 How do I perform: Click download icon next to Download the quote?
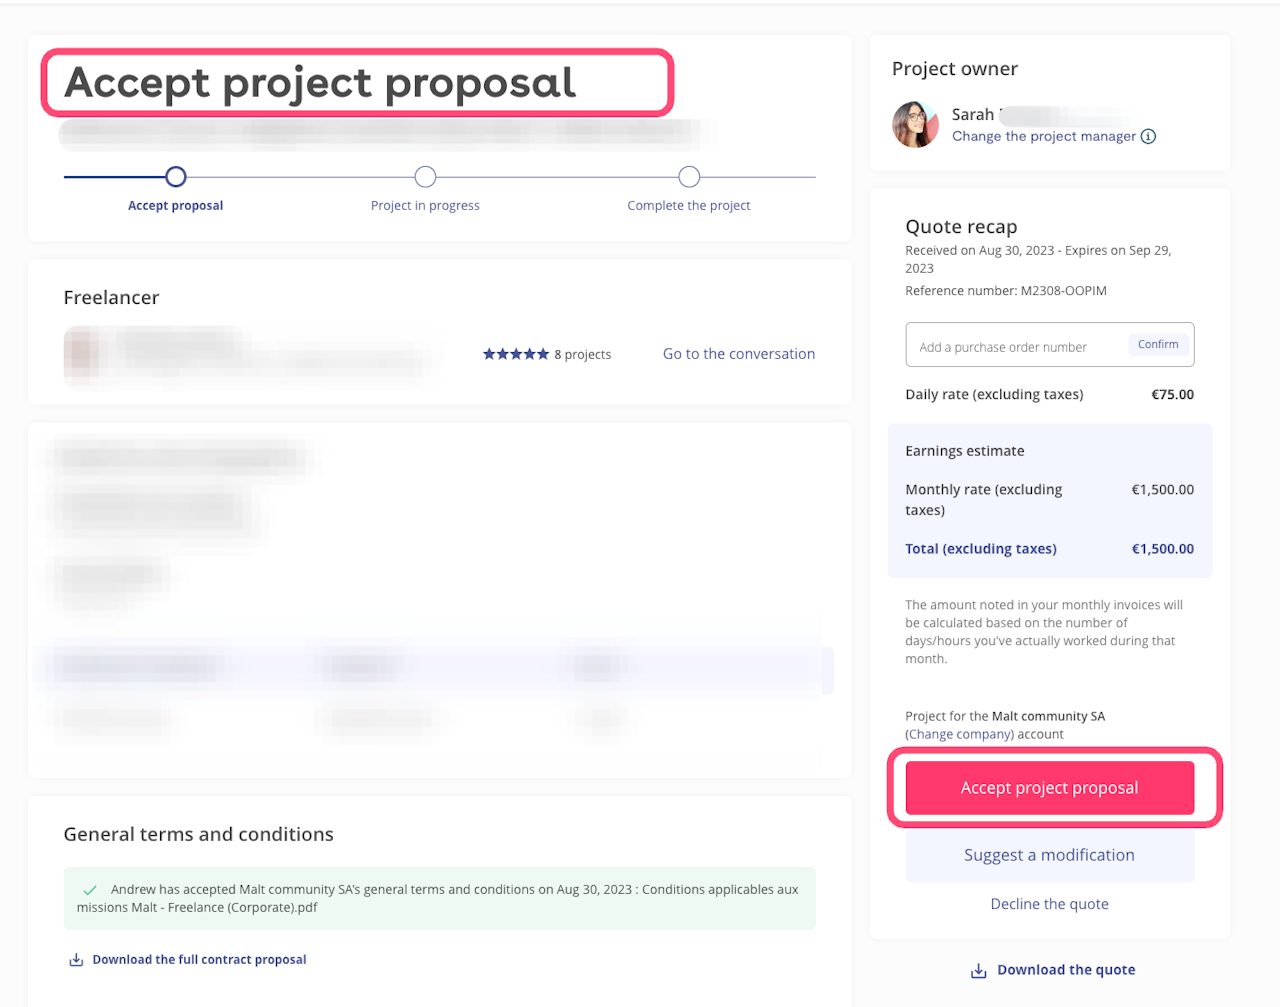point(978,971)
